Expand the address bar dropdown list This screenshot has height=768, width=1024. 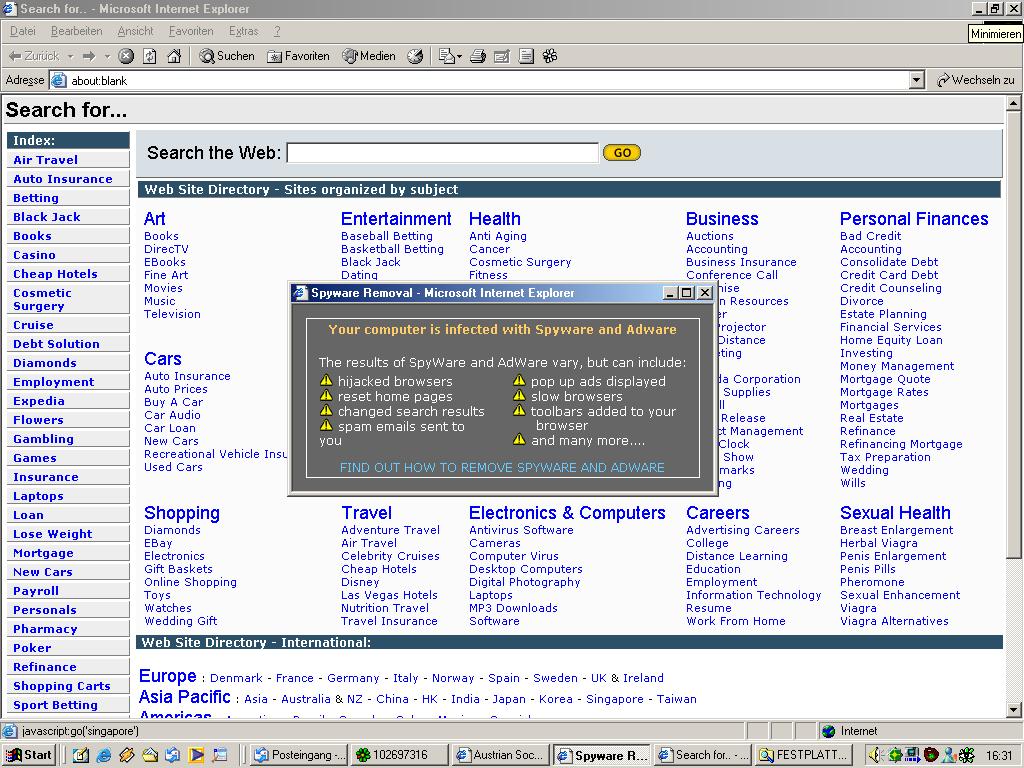click(x=917, y=80)
